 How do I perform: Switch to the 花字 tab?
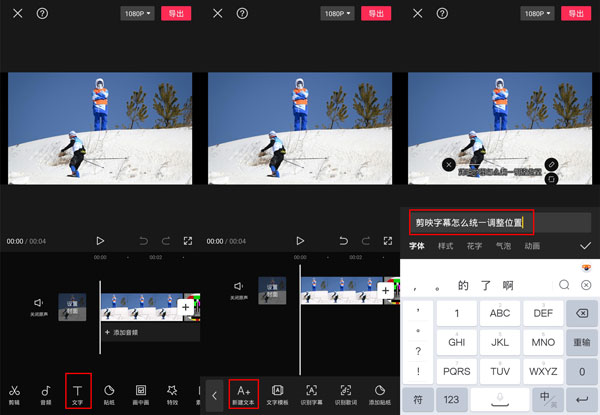coord(474,245)
